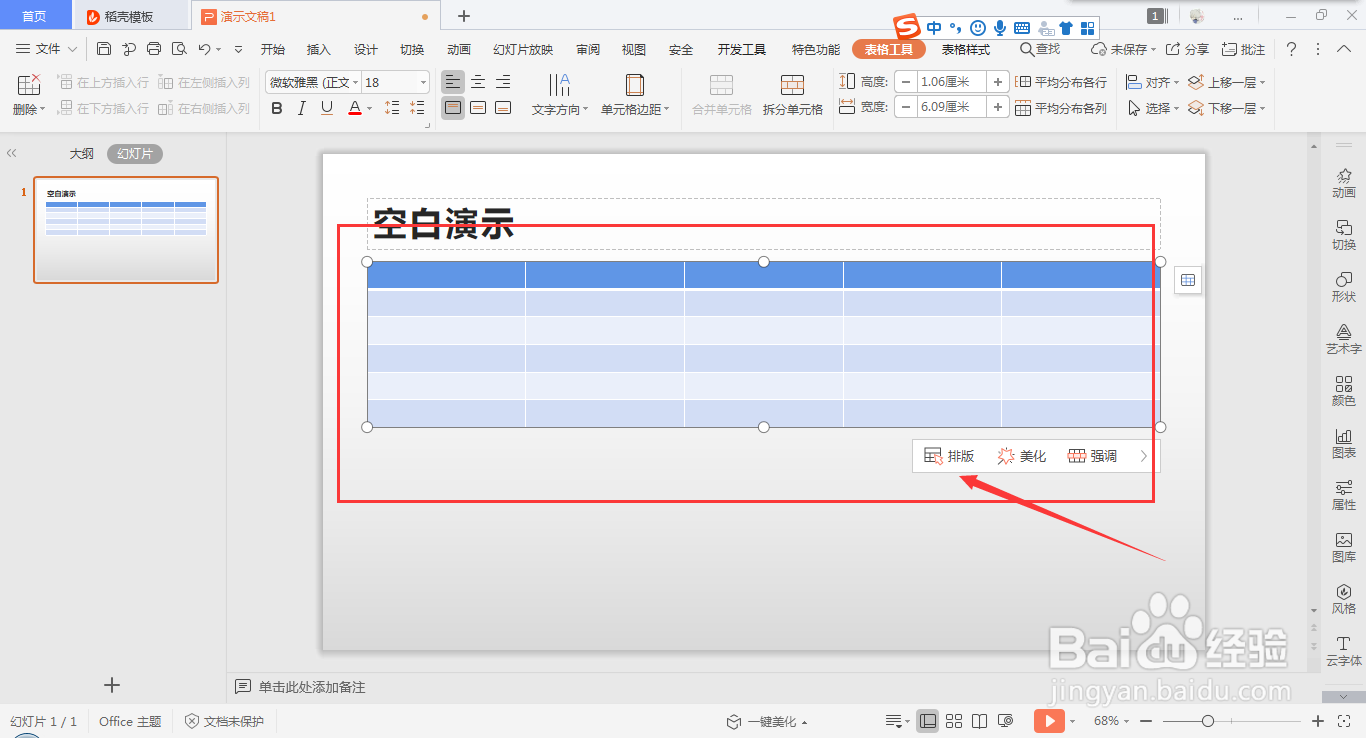The image size is (1366, 738).
Task: Select slide 1 thumbnail in left panel
Action: click(126, 230)
